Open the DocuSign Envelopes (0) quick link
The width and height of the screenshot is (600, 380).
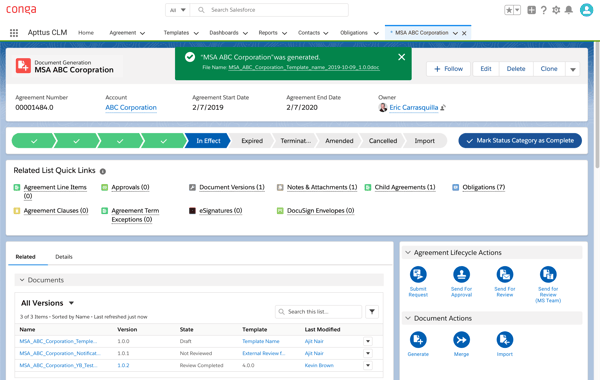click(321, 210)
